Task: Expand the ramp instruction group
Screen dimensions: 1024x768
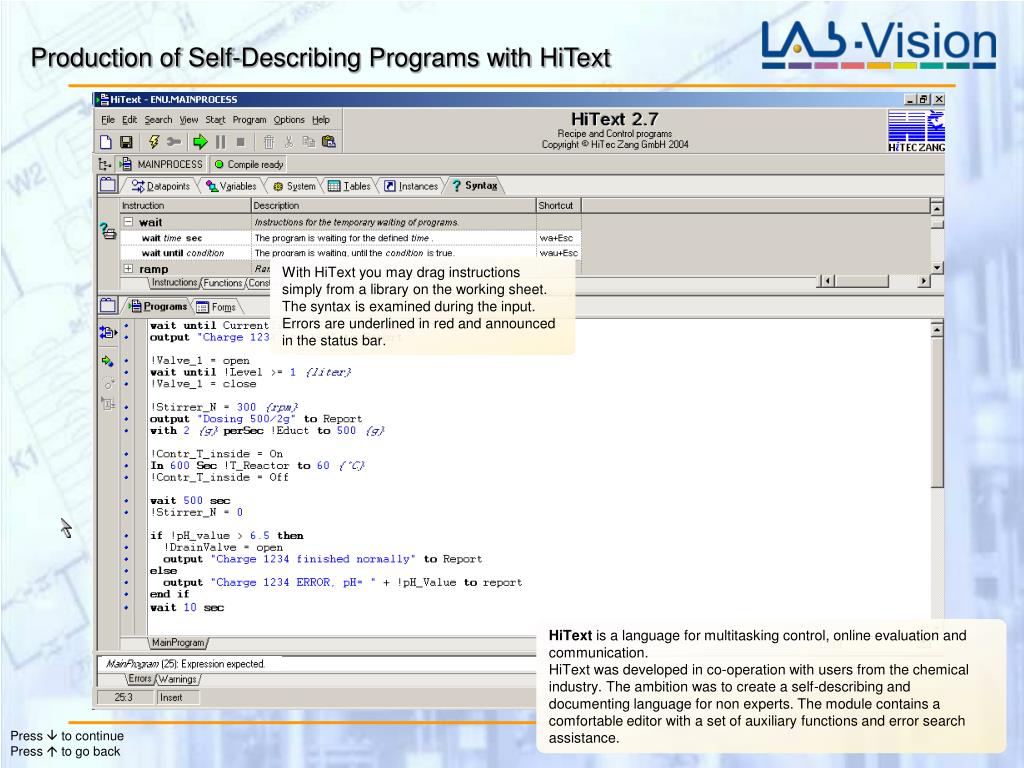Action: [129, 268]
